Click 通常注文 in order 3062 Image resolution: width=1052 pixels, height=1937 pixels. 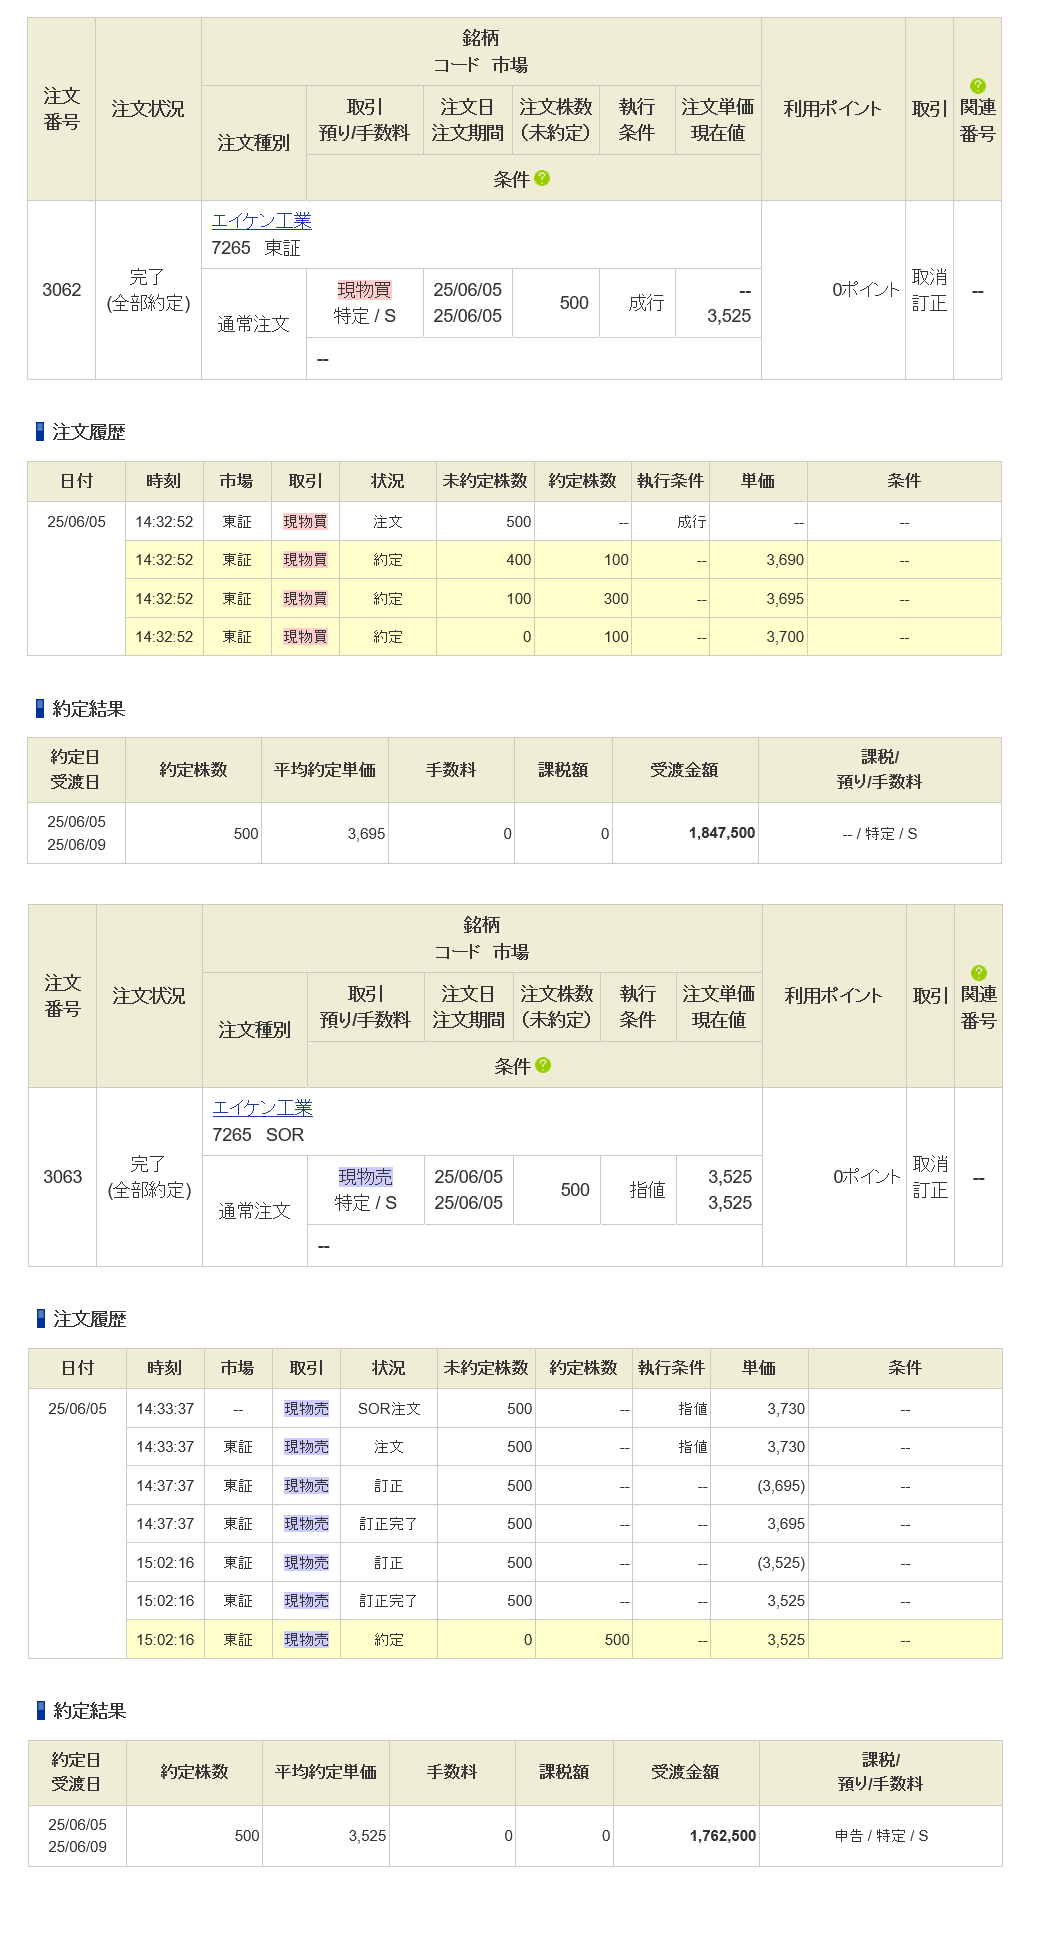[x=253, y=324]
